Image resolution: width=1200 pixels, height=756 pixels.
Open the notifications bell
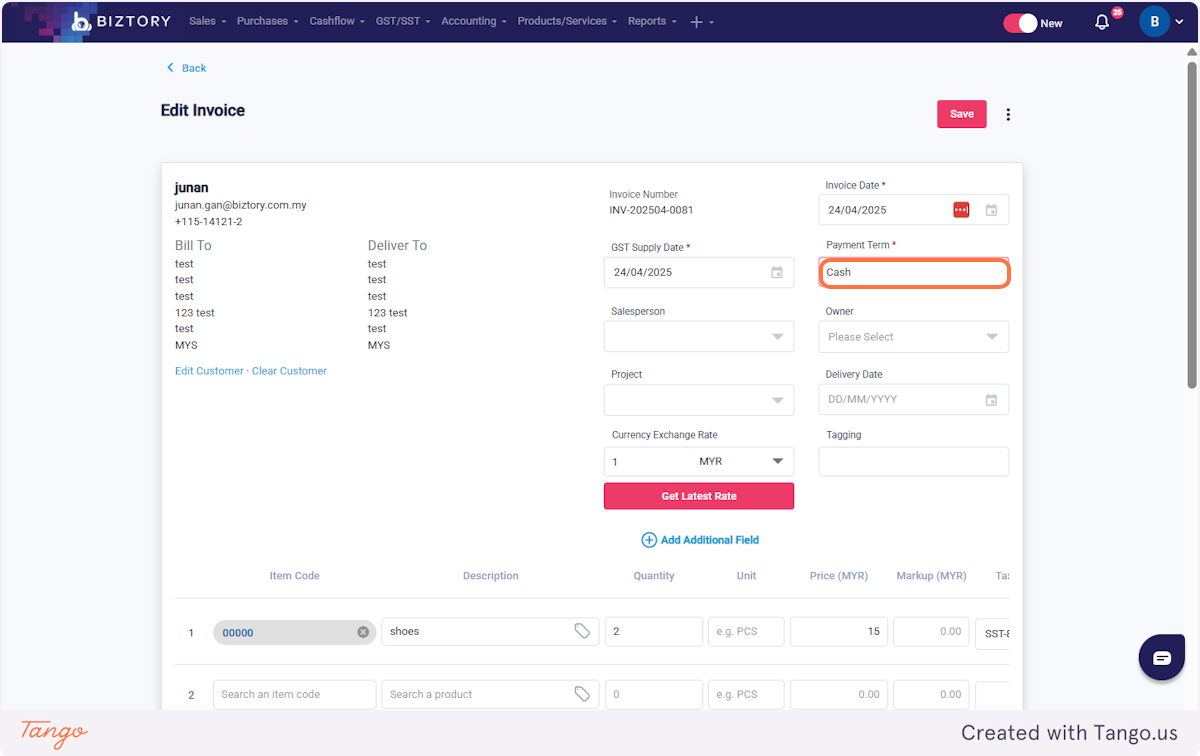point(1102,22)
